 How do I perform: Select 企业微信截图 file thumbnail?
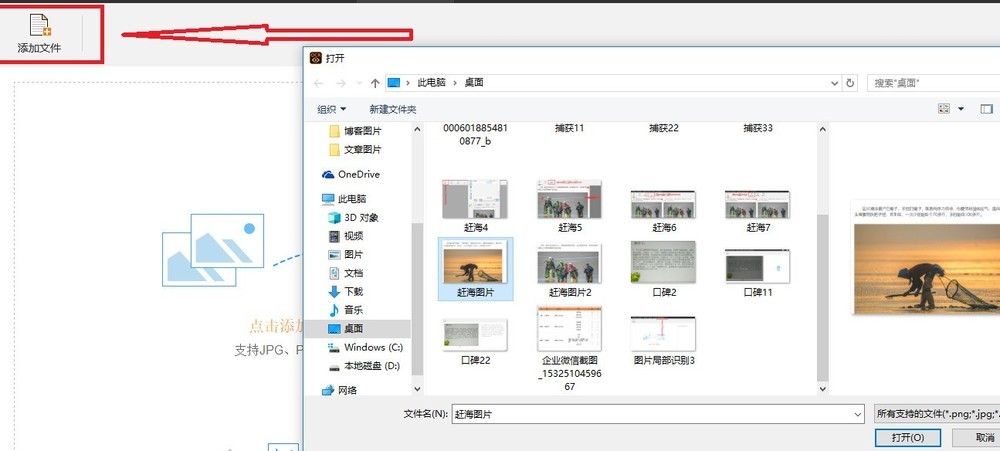click(569, 330)
